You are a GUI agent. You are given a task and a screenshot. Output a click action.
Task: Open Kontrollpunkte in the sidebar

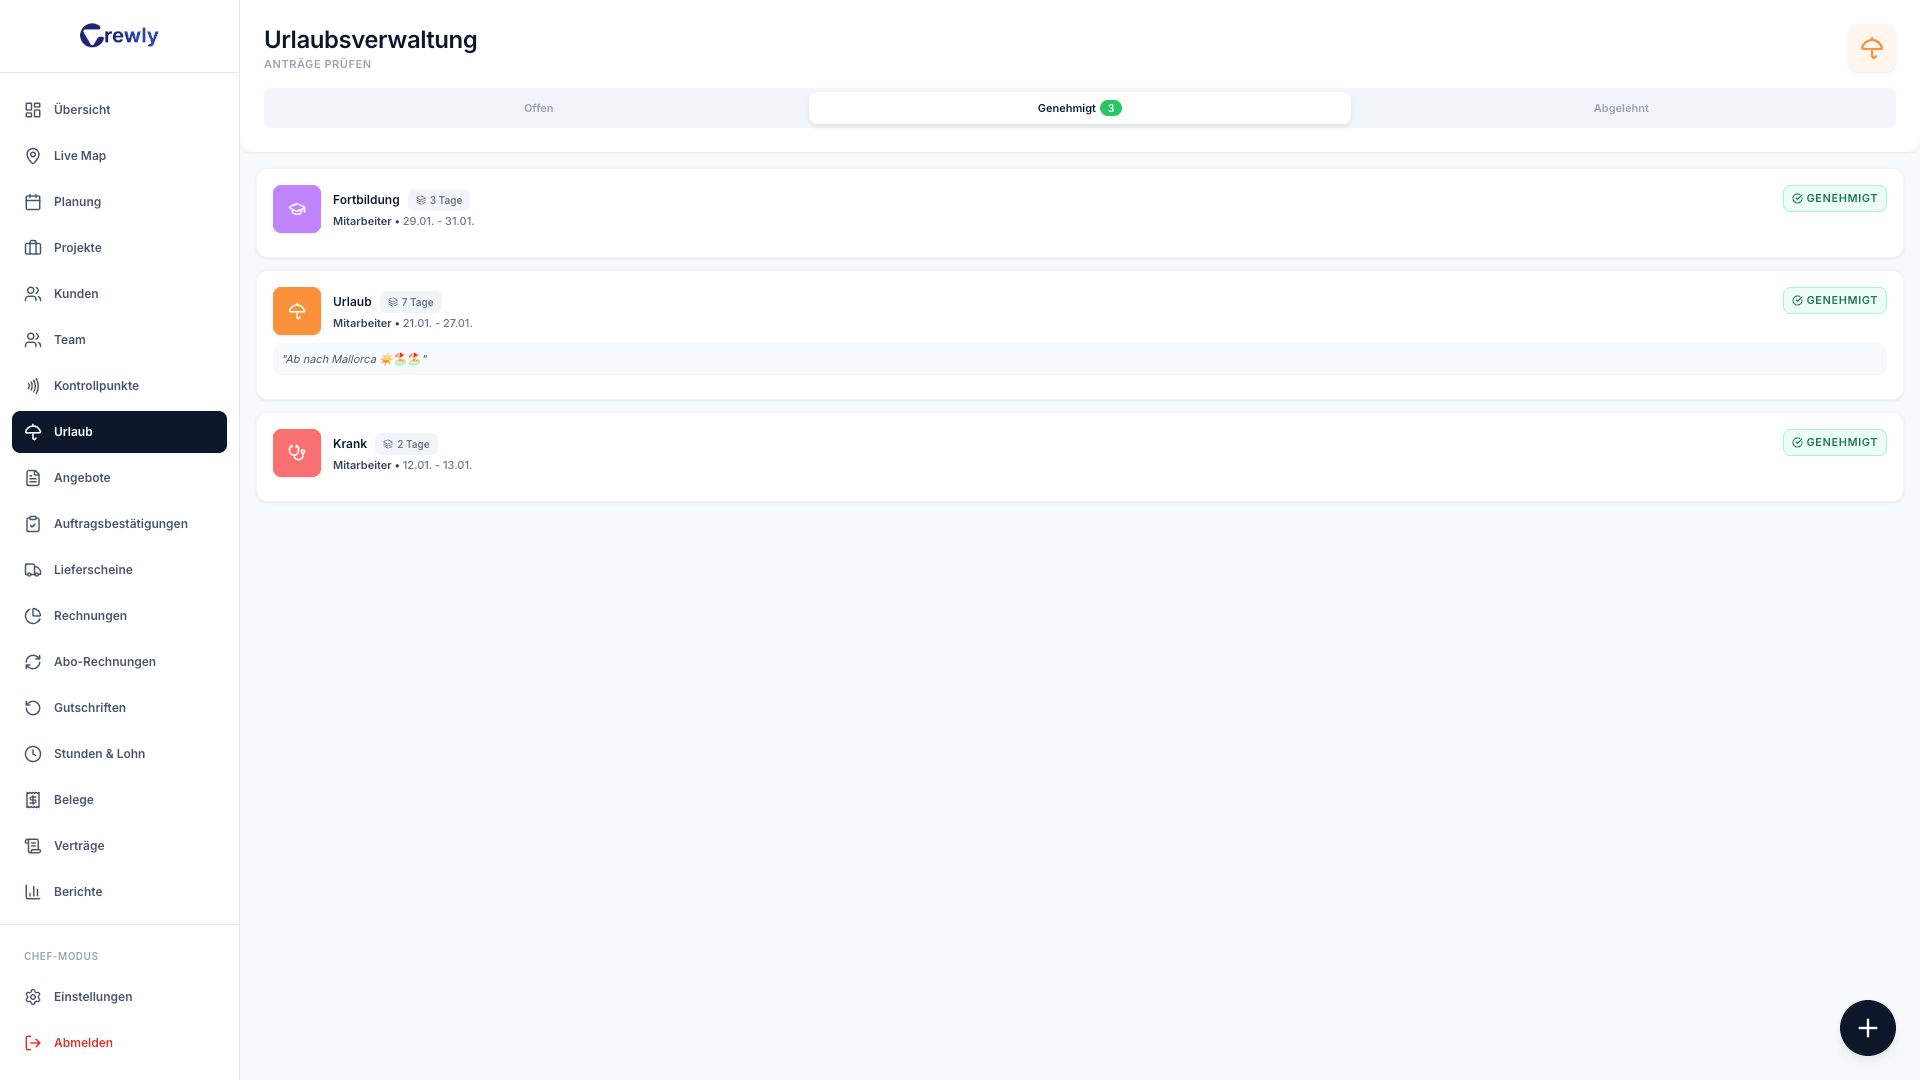(96, 386)
